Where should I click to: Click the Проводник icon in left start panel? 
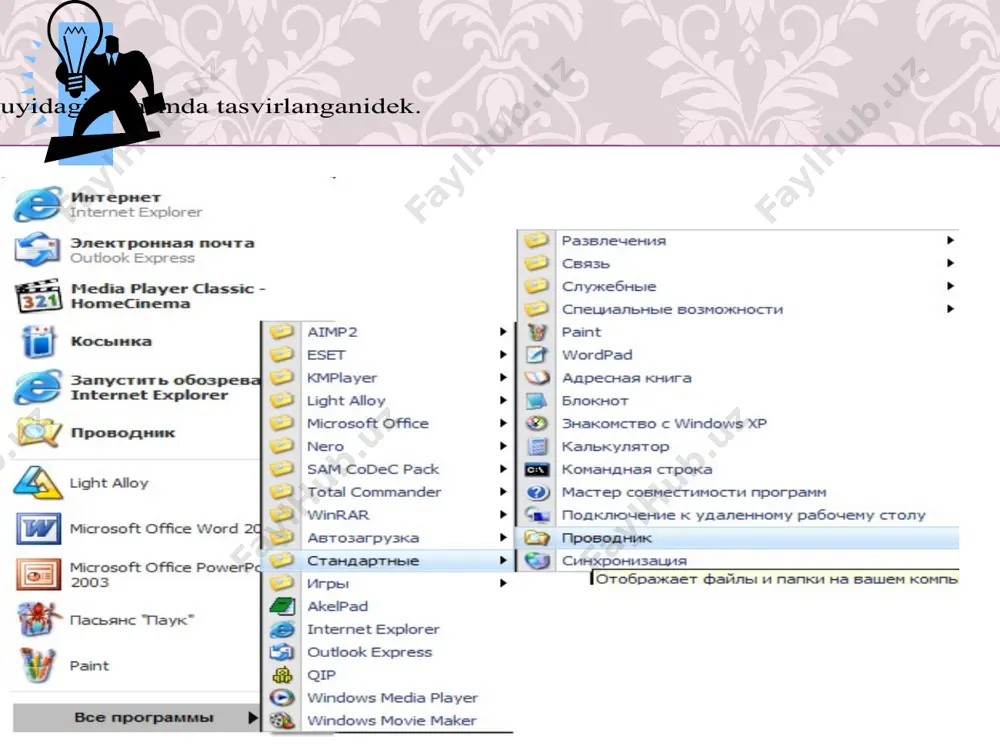(x=38, y=432)
